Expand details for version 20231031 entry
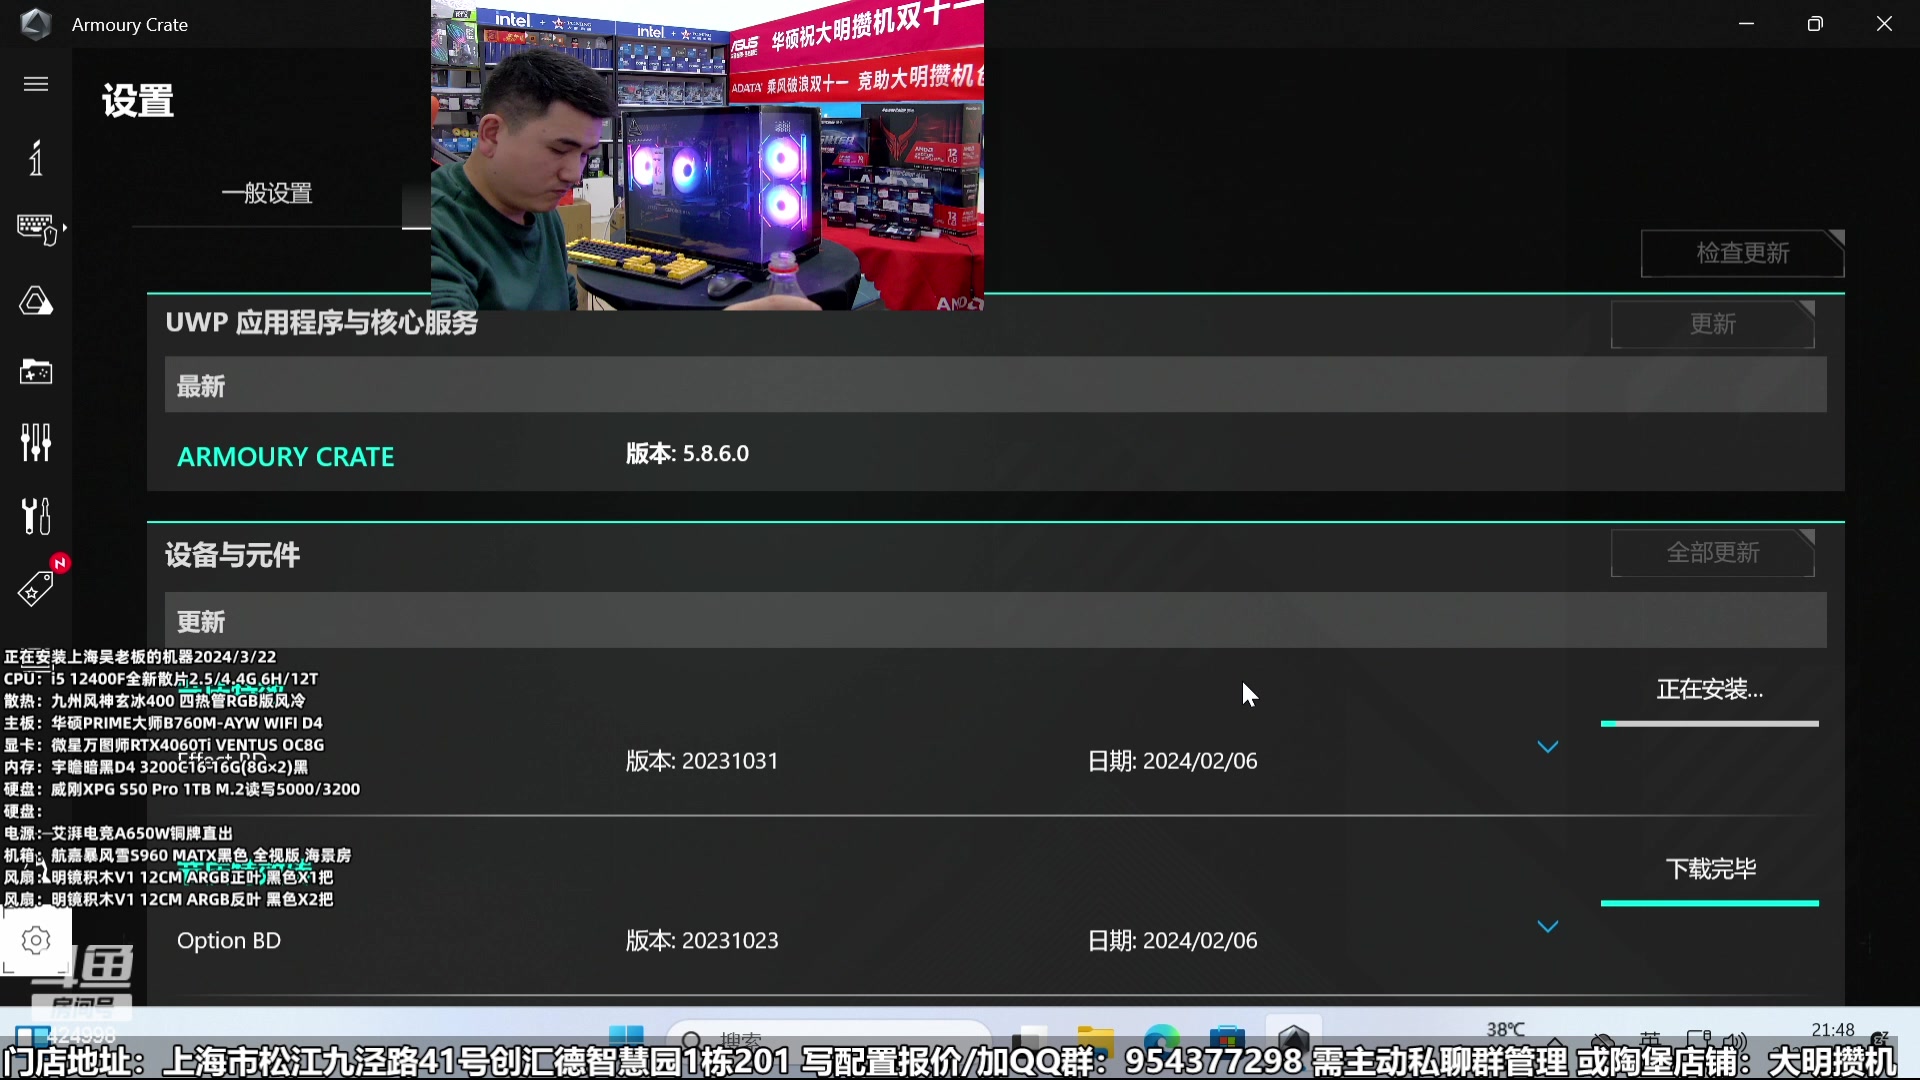 point(1548,745)
